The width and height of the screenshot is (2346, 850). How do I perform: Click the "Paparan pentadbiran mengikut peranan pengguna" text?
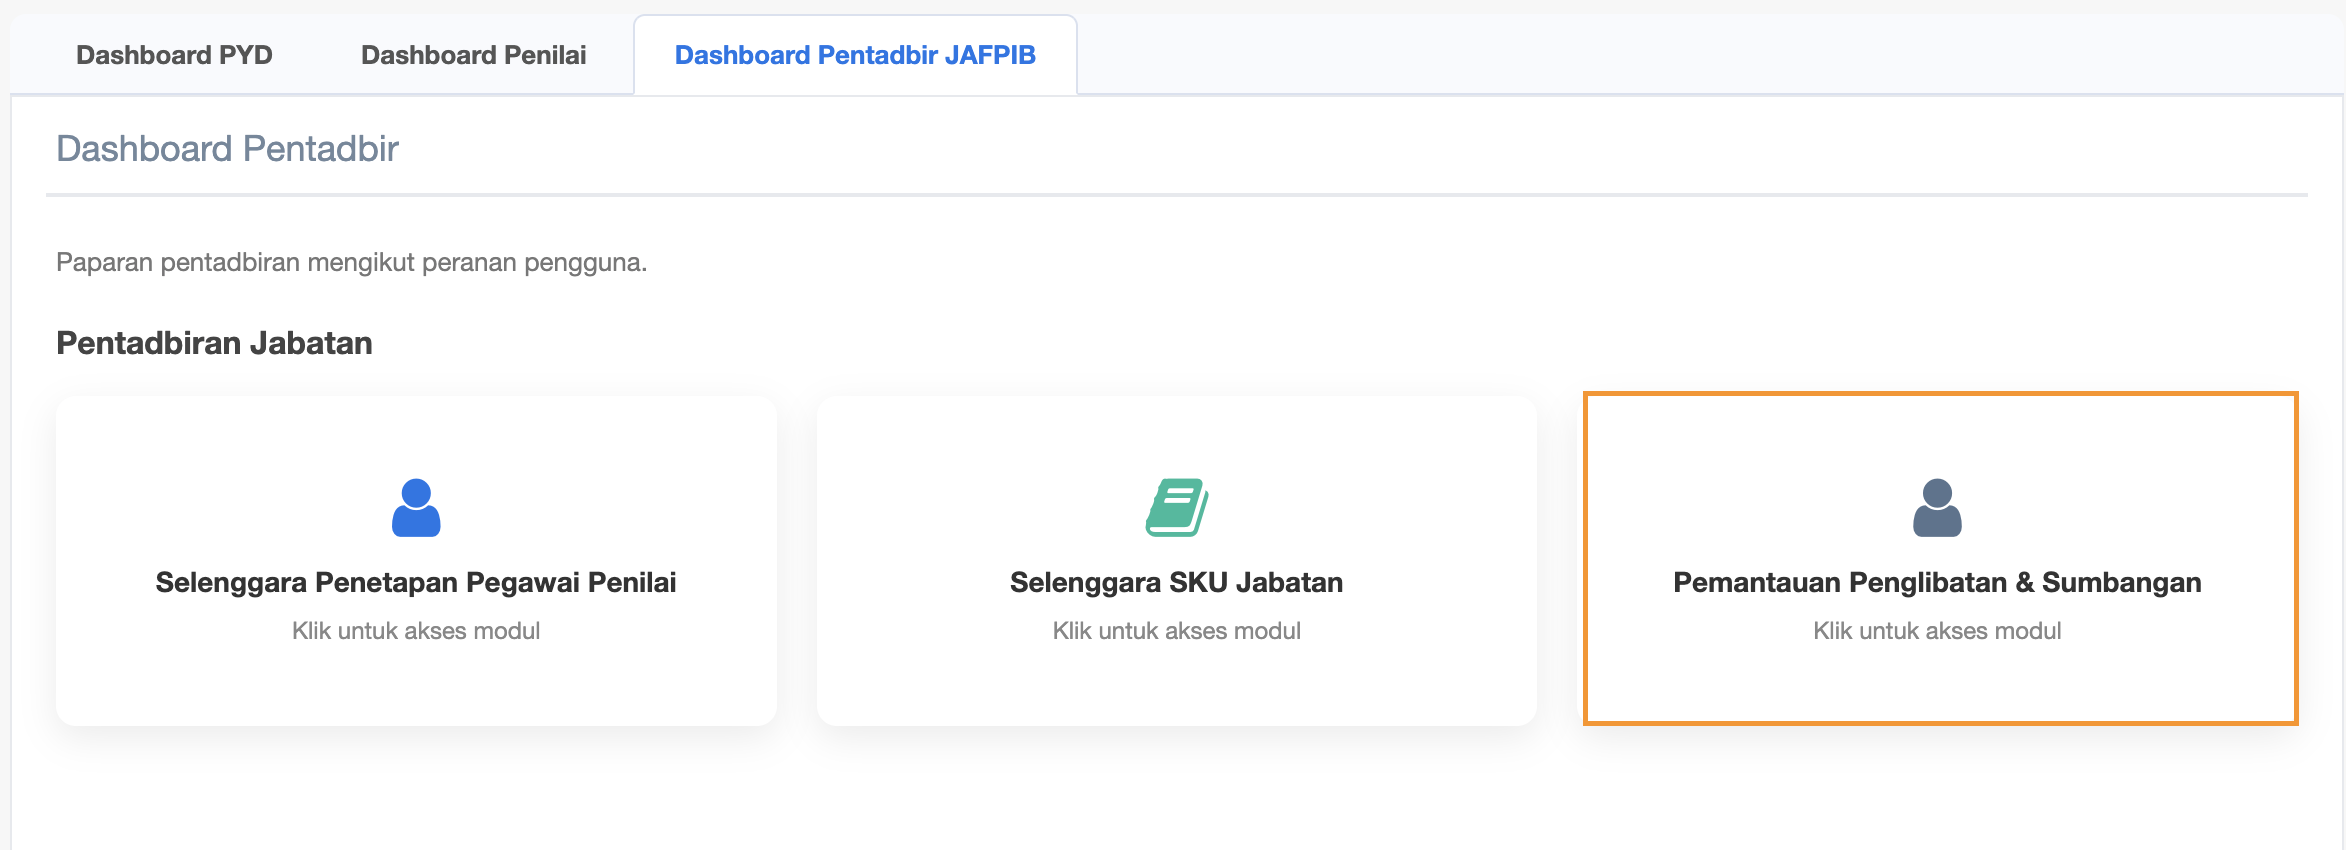tap(351, 262)
